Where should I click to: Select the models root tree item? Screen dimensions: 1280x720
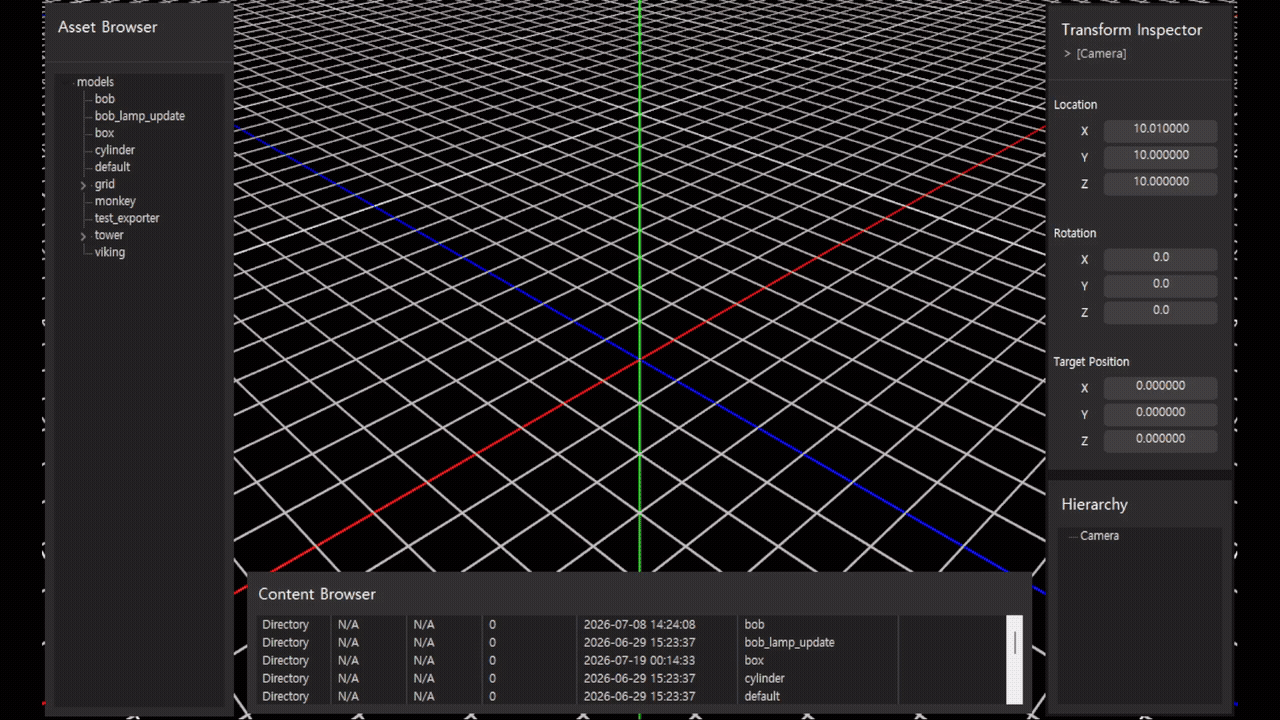pyautogui.click(x=95, y=82)
